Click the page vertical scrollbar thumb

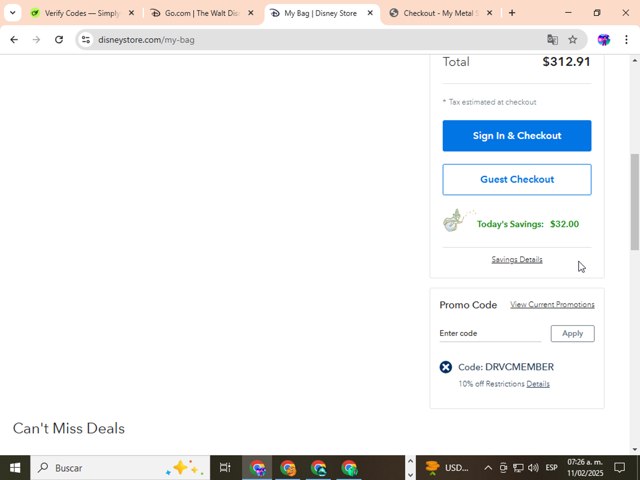(635, 202)
